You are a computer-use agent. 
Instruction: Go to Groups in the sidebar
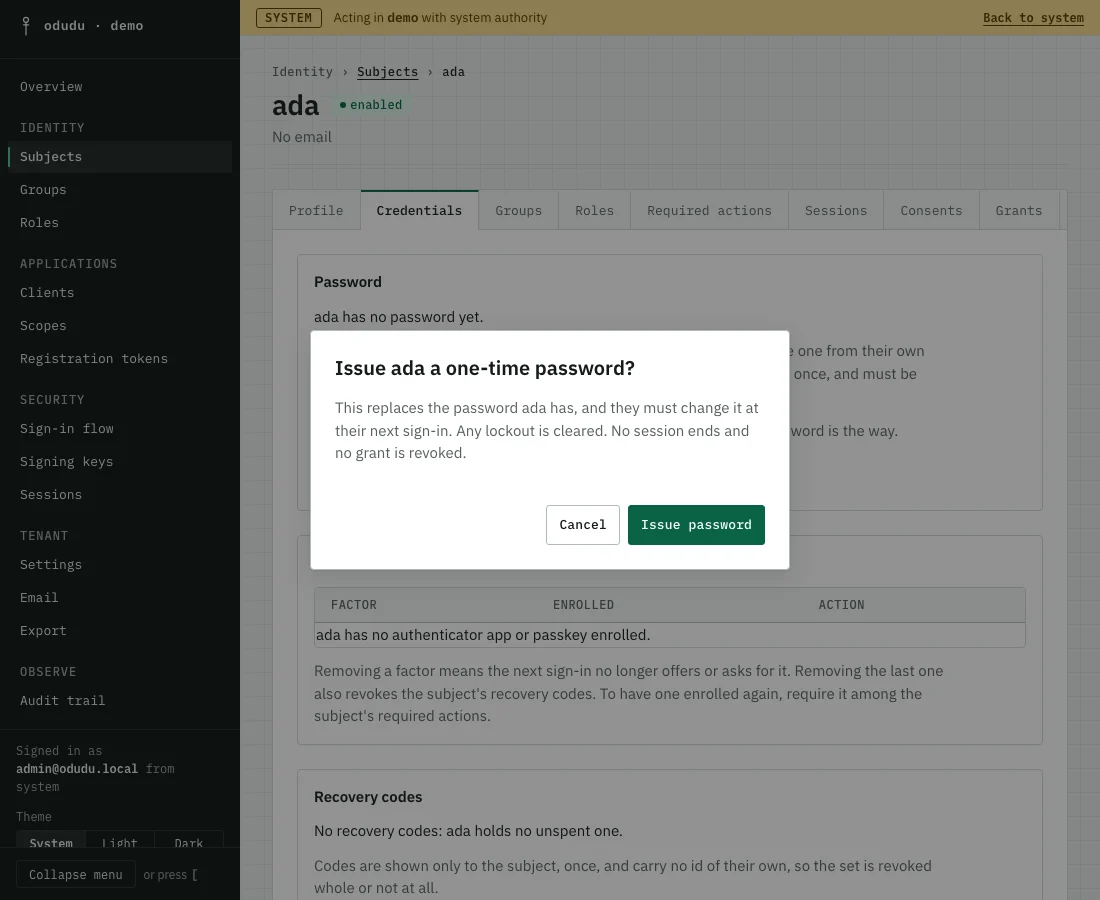[x=120, y=189]
